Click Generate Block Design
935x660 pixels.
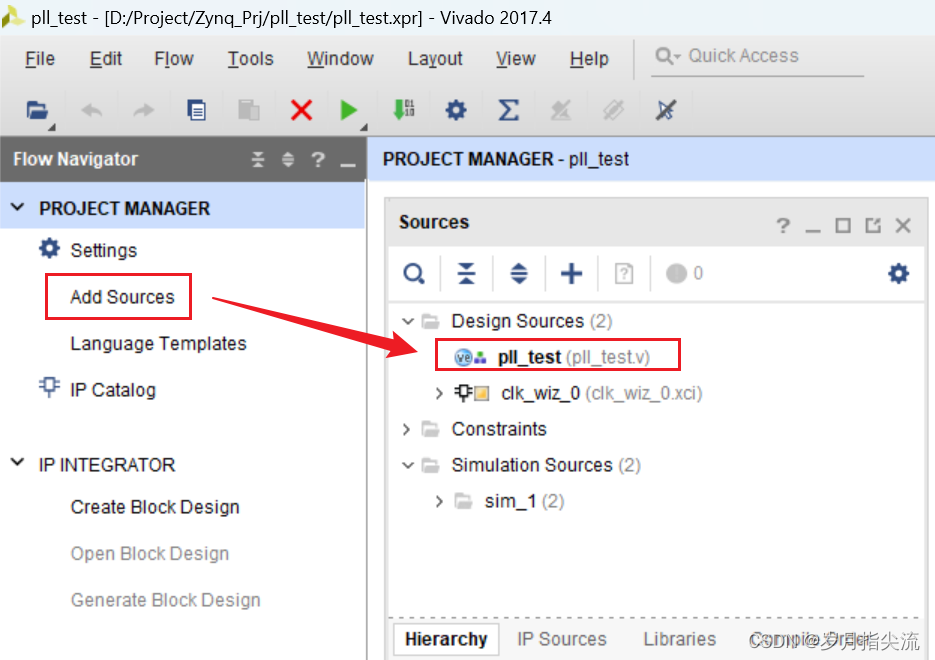(x=165, y=600)
